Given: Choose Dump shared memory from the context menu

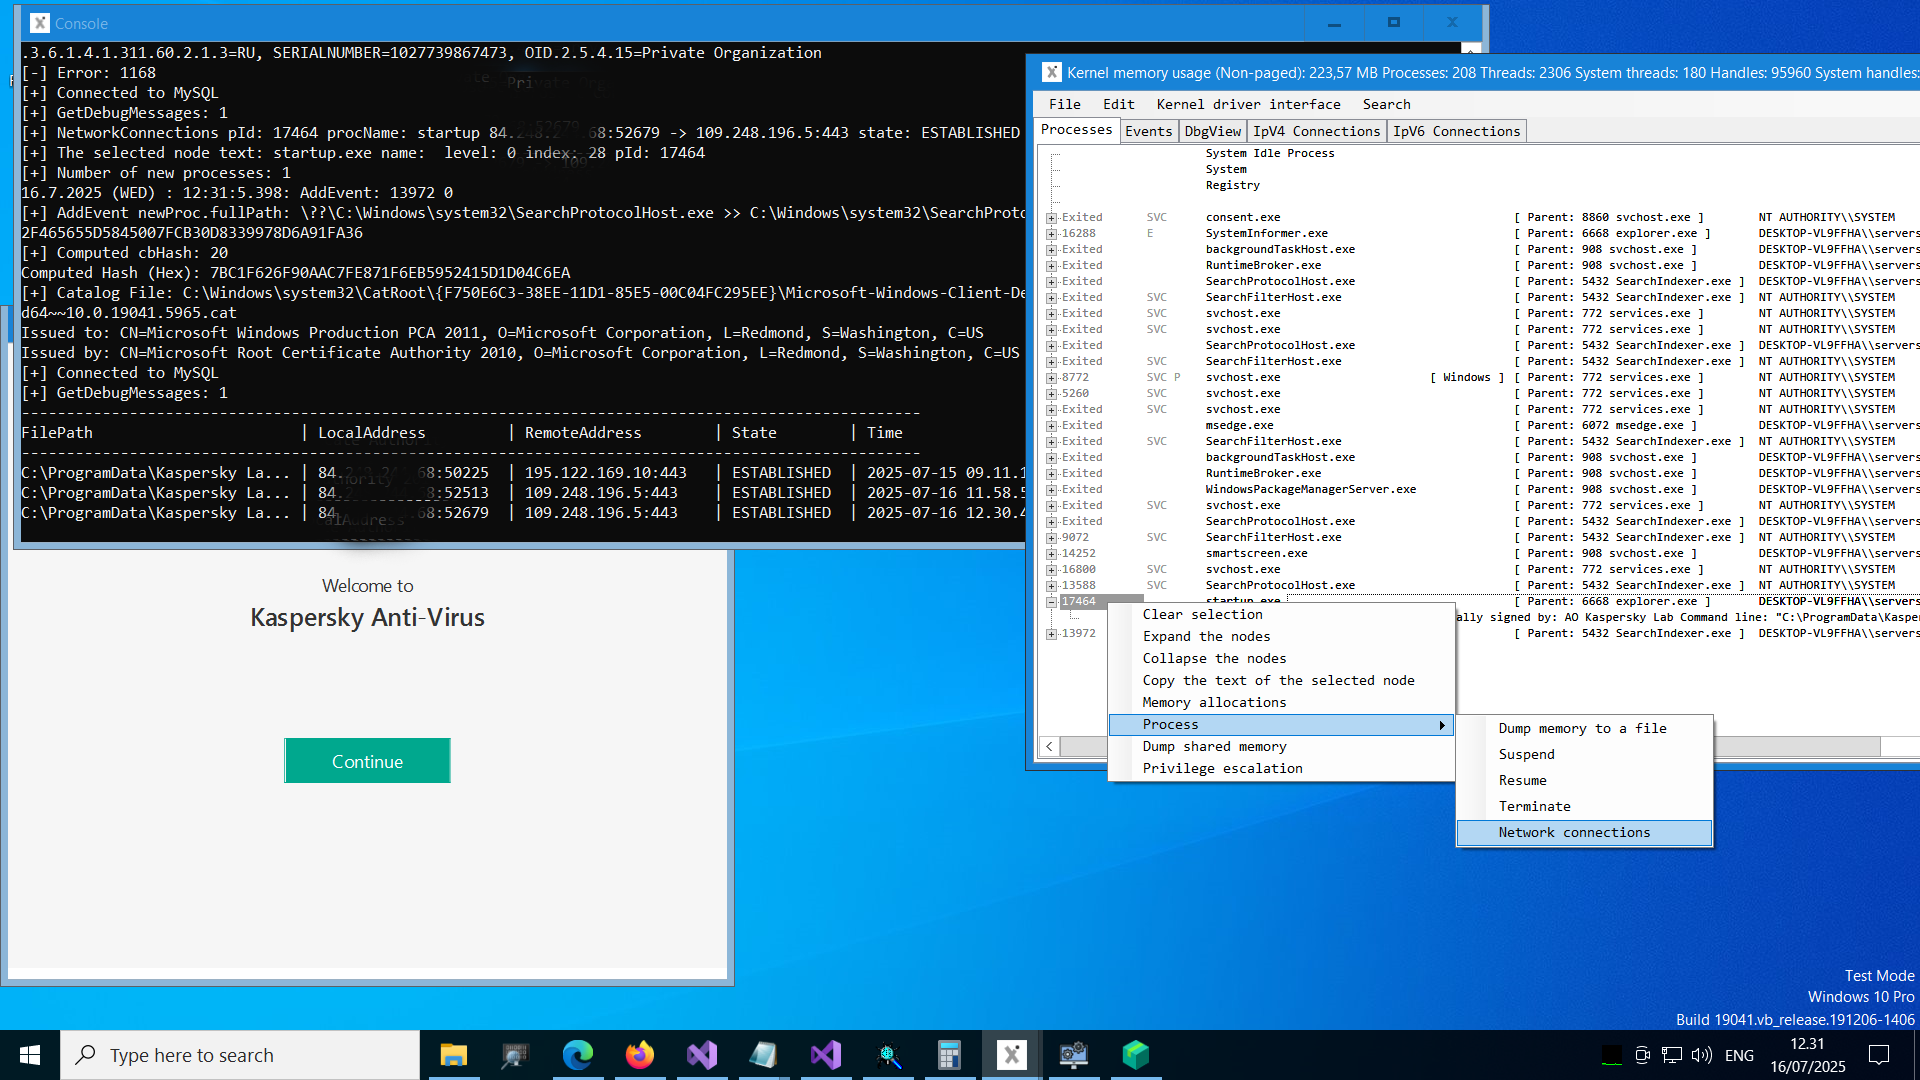Looking at the screenshot, I should (x=1281, y=746).
